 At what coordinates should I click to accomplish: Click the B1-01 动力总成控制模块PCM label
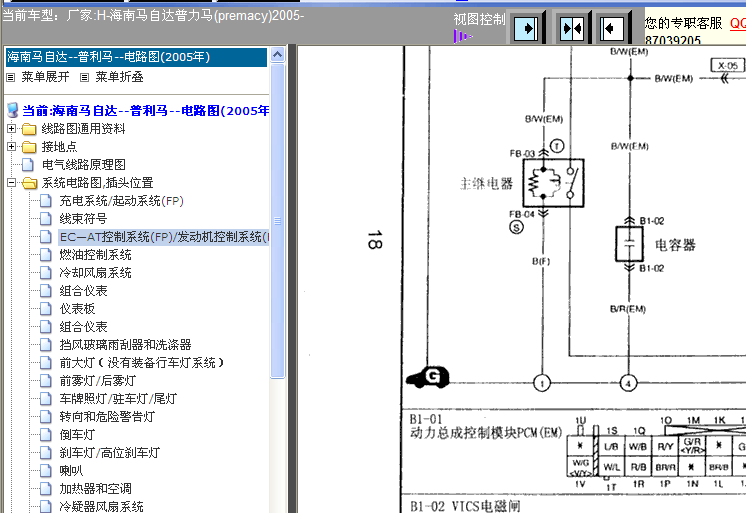coord(486,426)
